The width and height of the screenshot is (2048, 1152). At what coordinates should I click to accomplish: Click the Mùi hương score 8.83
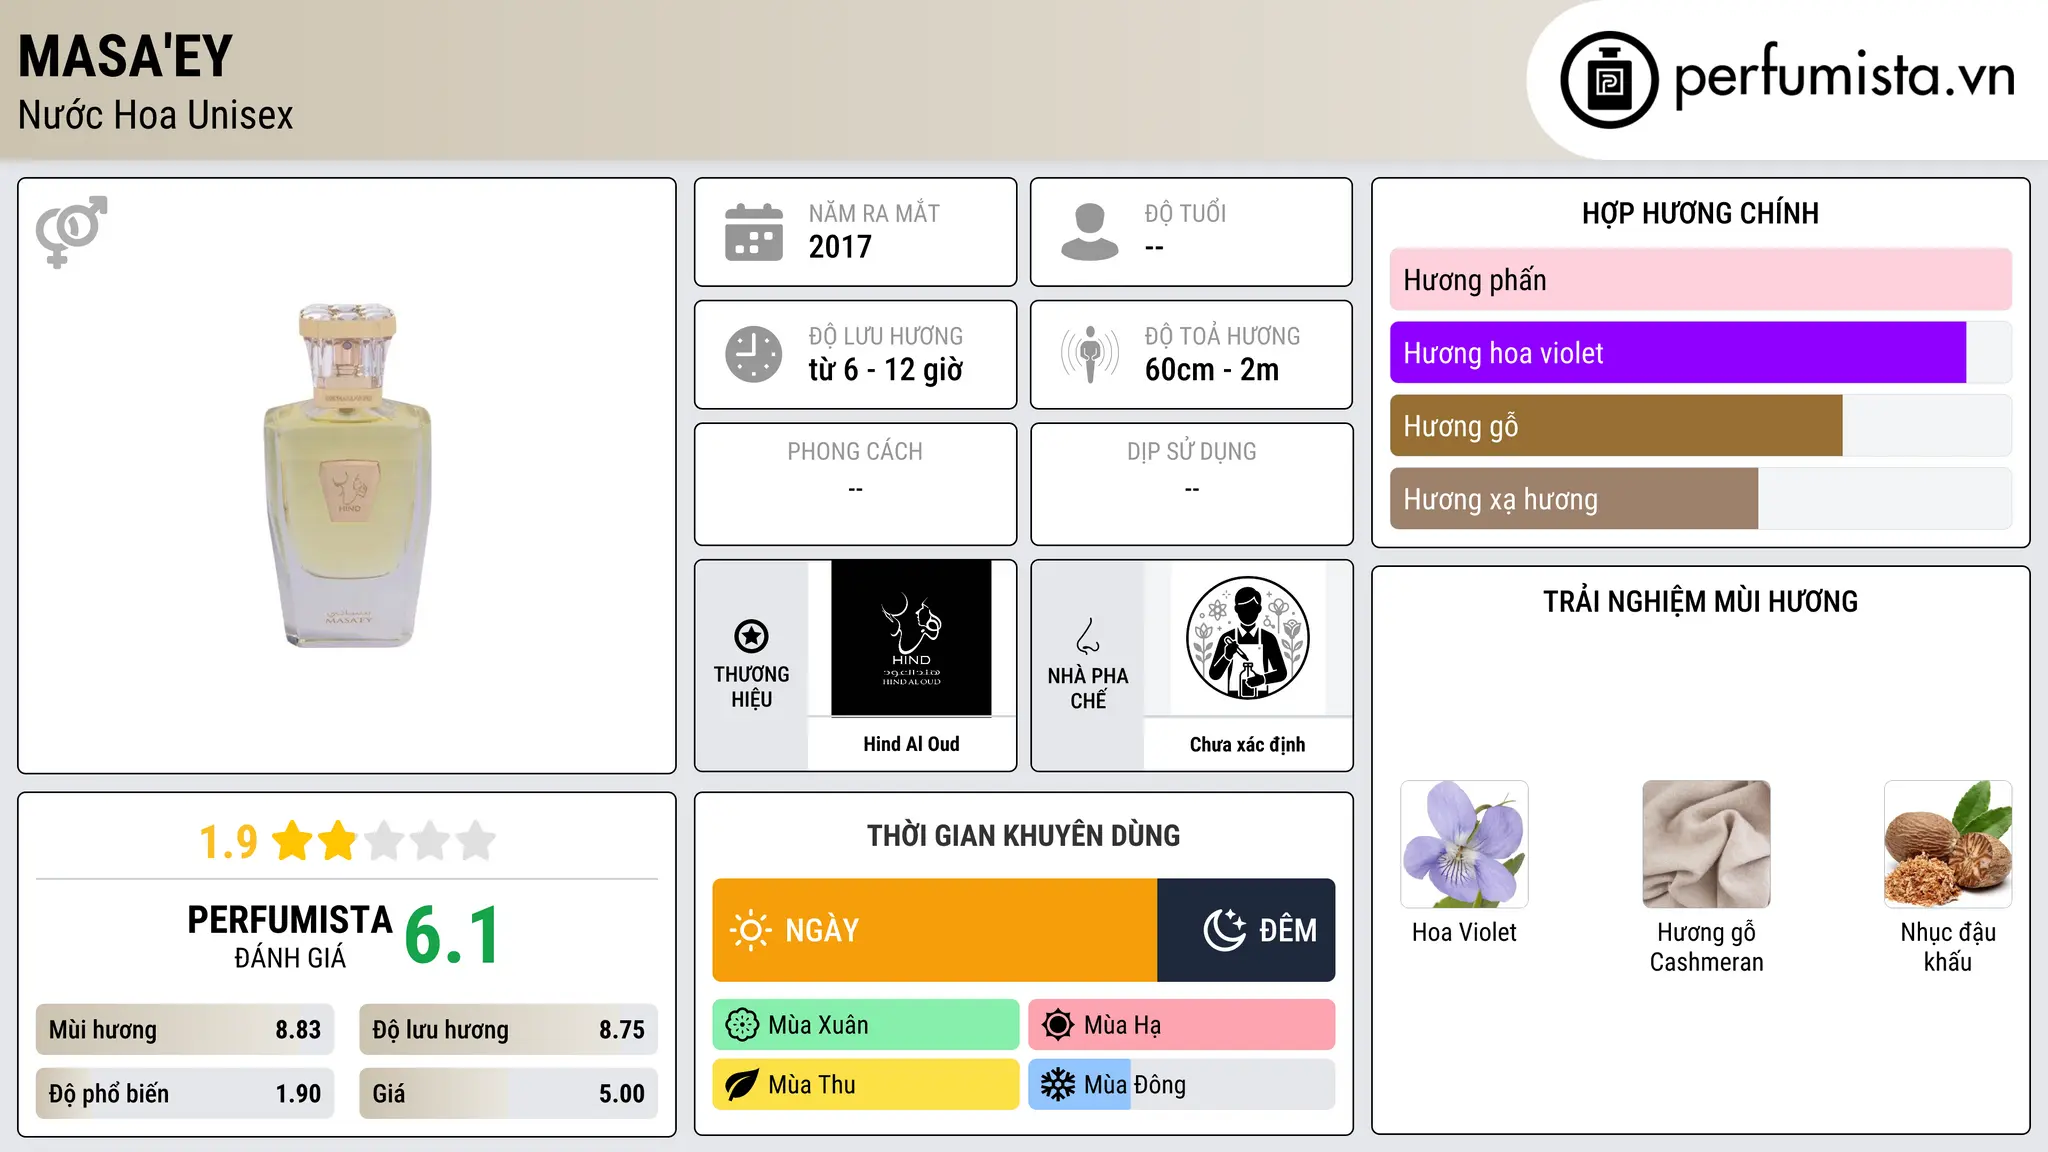click(x=298, y=1030)
